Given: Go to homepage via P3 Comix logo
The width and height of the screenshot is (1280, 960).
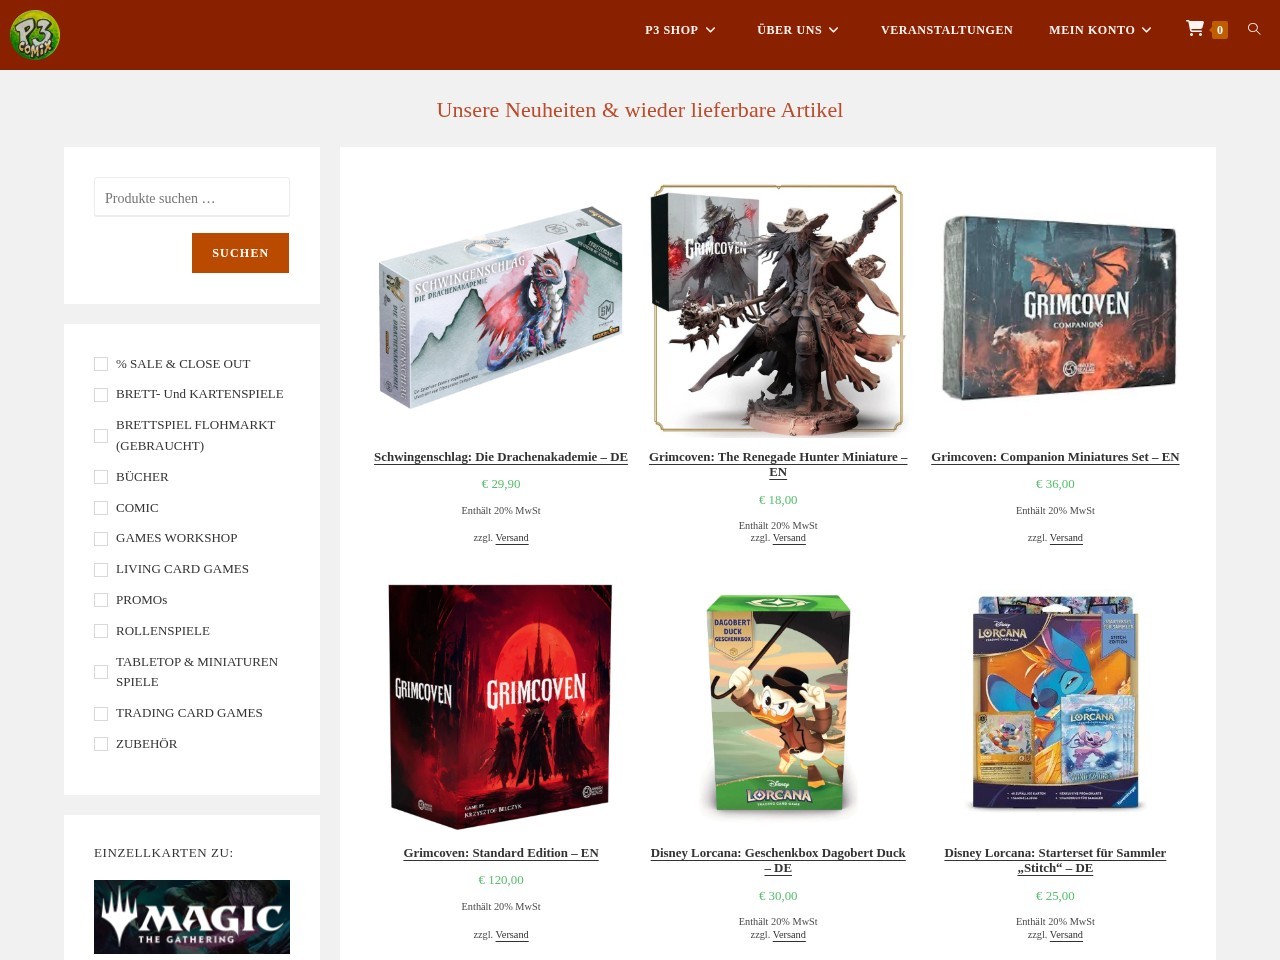Looking at the screenshot, I should 35,35.
